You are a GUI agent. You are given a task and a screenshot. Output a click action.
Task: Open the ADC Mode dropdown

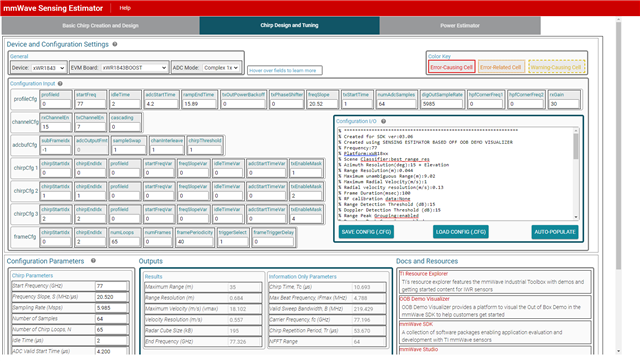point(220,68)
